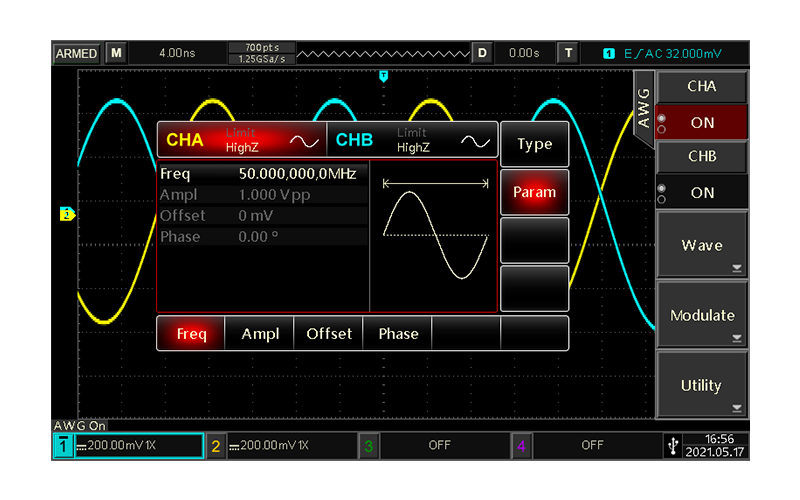Viewport: 800px width, 500px height.
Task: Click the yellow channel 2 ground marker
Action: coord(68,214)
